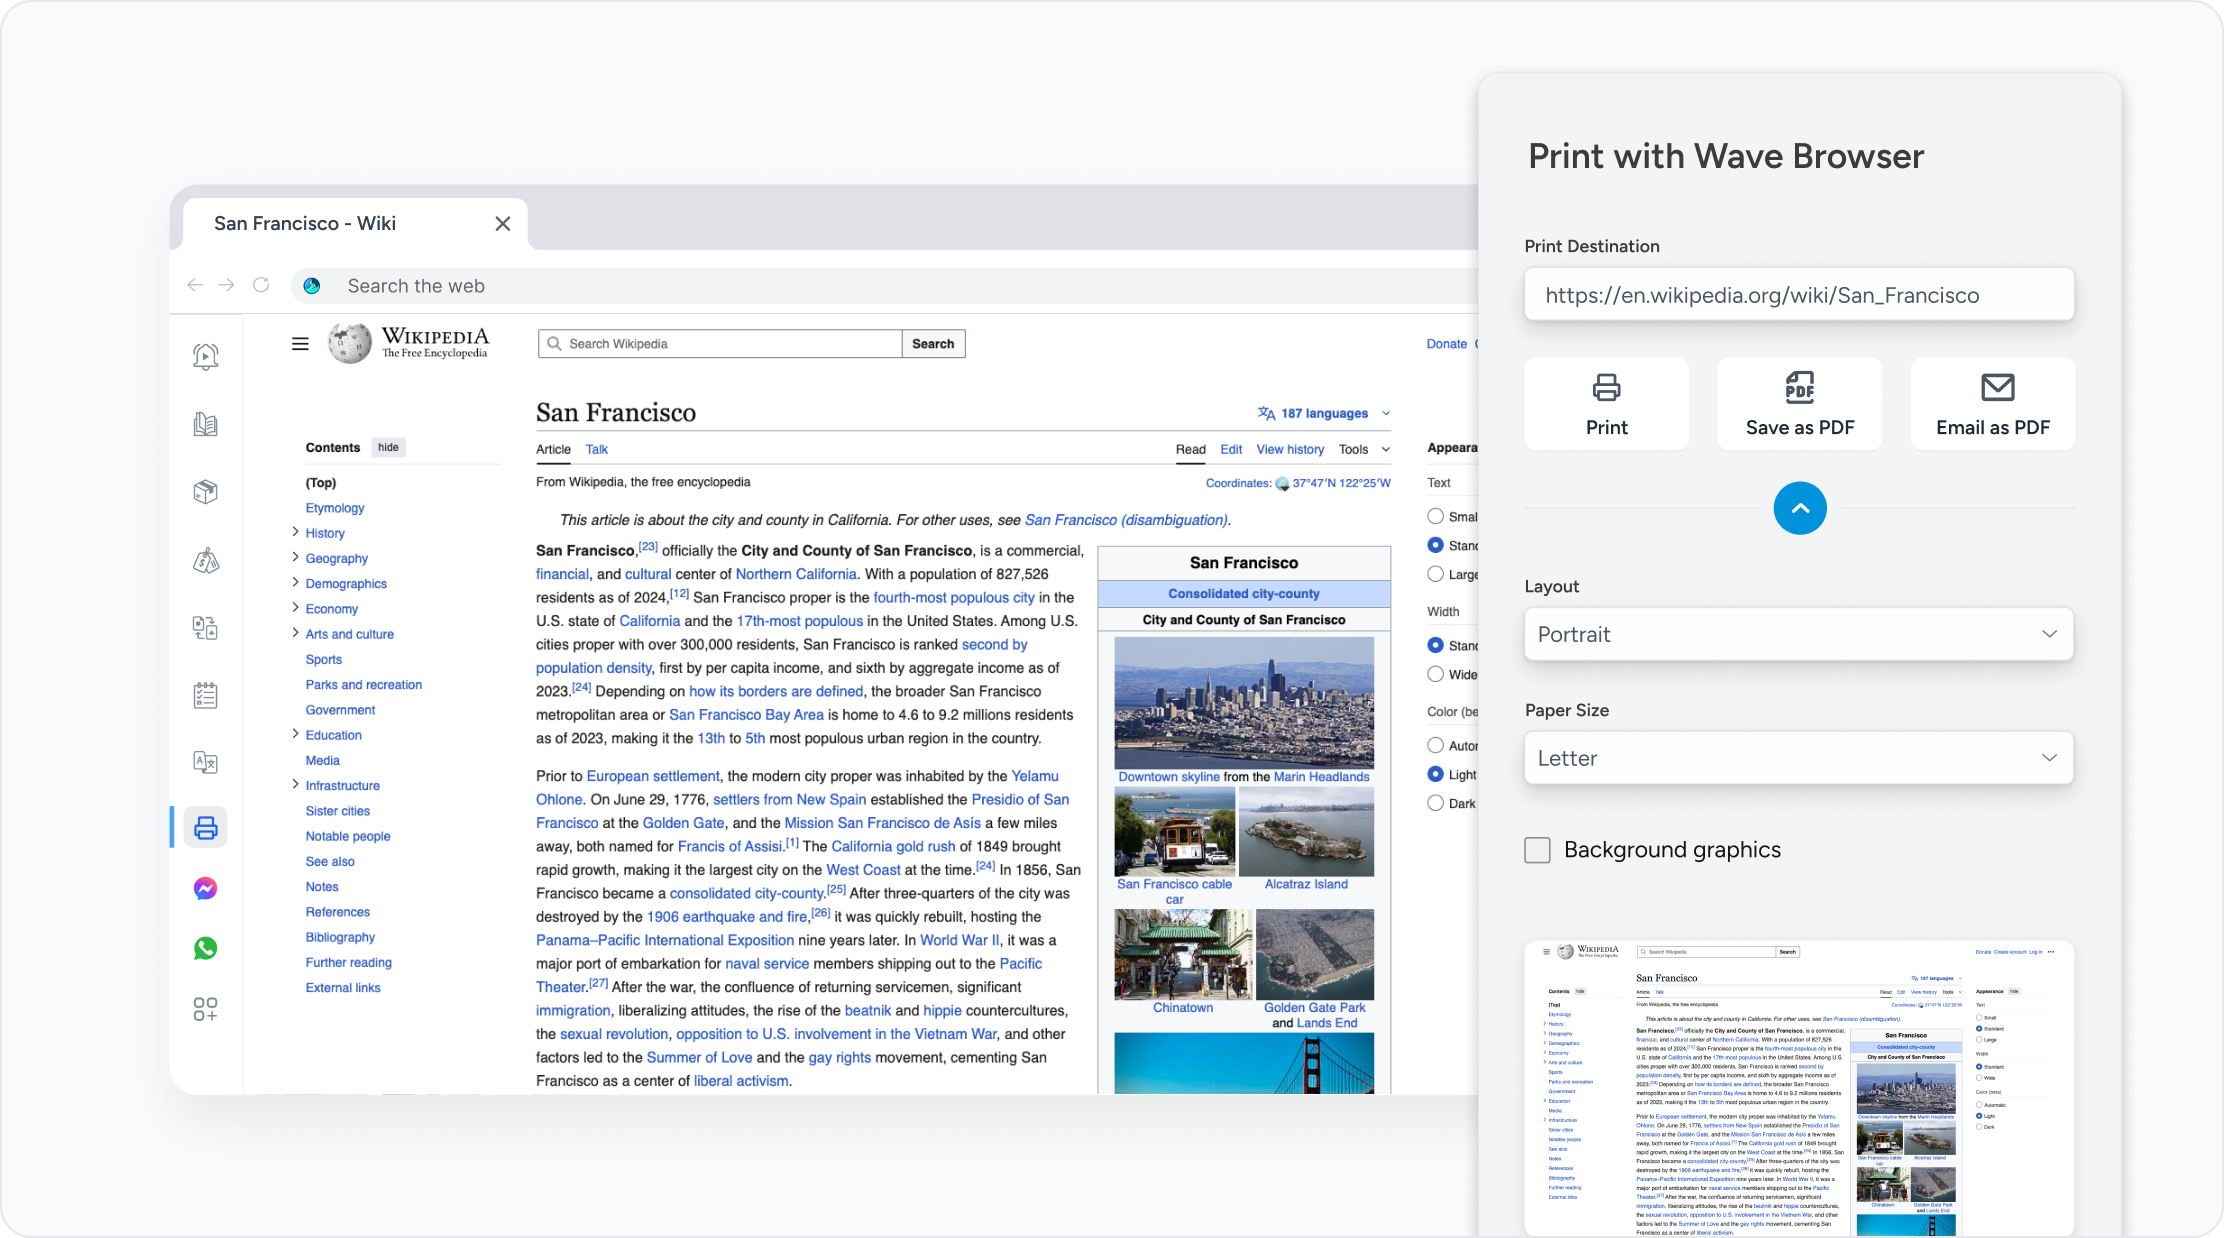Open the Paper Size Letter dropdown
This screenshot has height=1238, width=2224.
pos(1798,758)
